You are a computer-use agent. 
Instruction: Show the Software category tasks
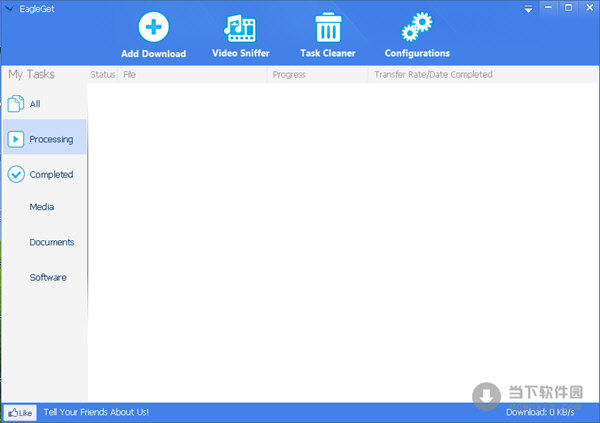[48, 278]
